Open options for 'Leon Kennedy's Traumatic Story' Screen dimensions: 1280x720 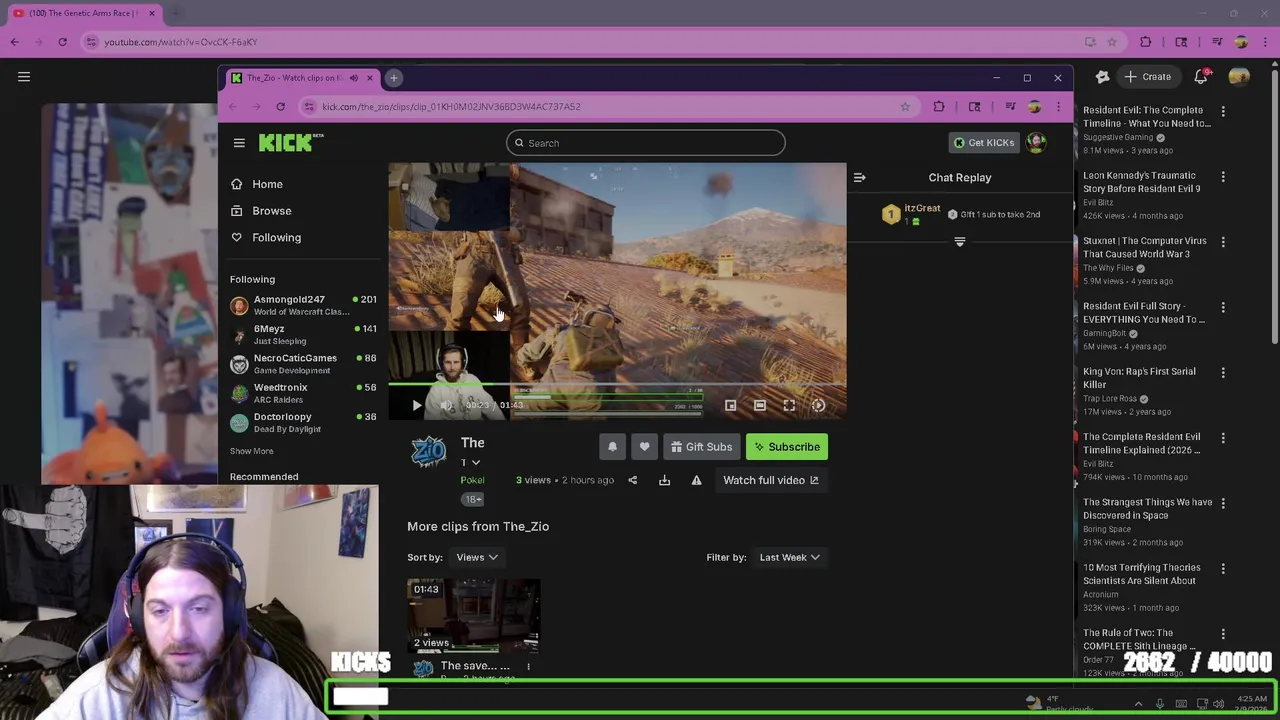(x=1223, y=176)
